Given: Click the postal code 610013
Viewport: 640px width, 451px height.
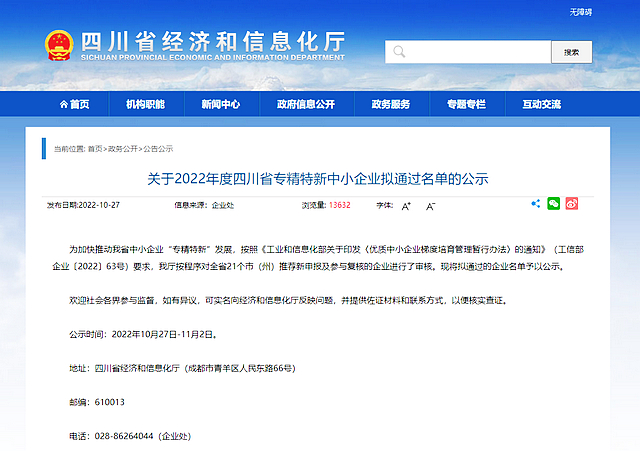Looking at the screenshot, I should 109,402.
